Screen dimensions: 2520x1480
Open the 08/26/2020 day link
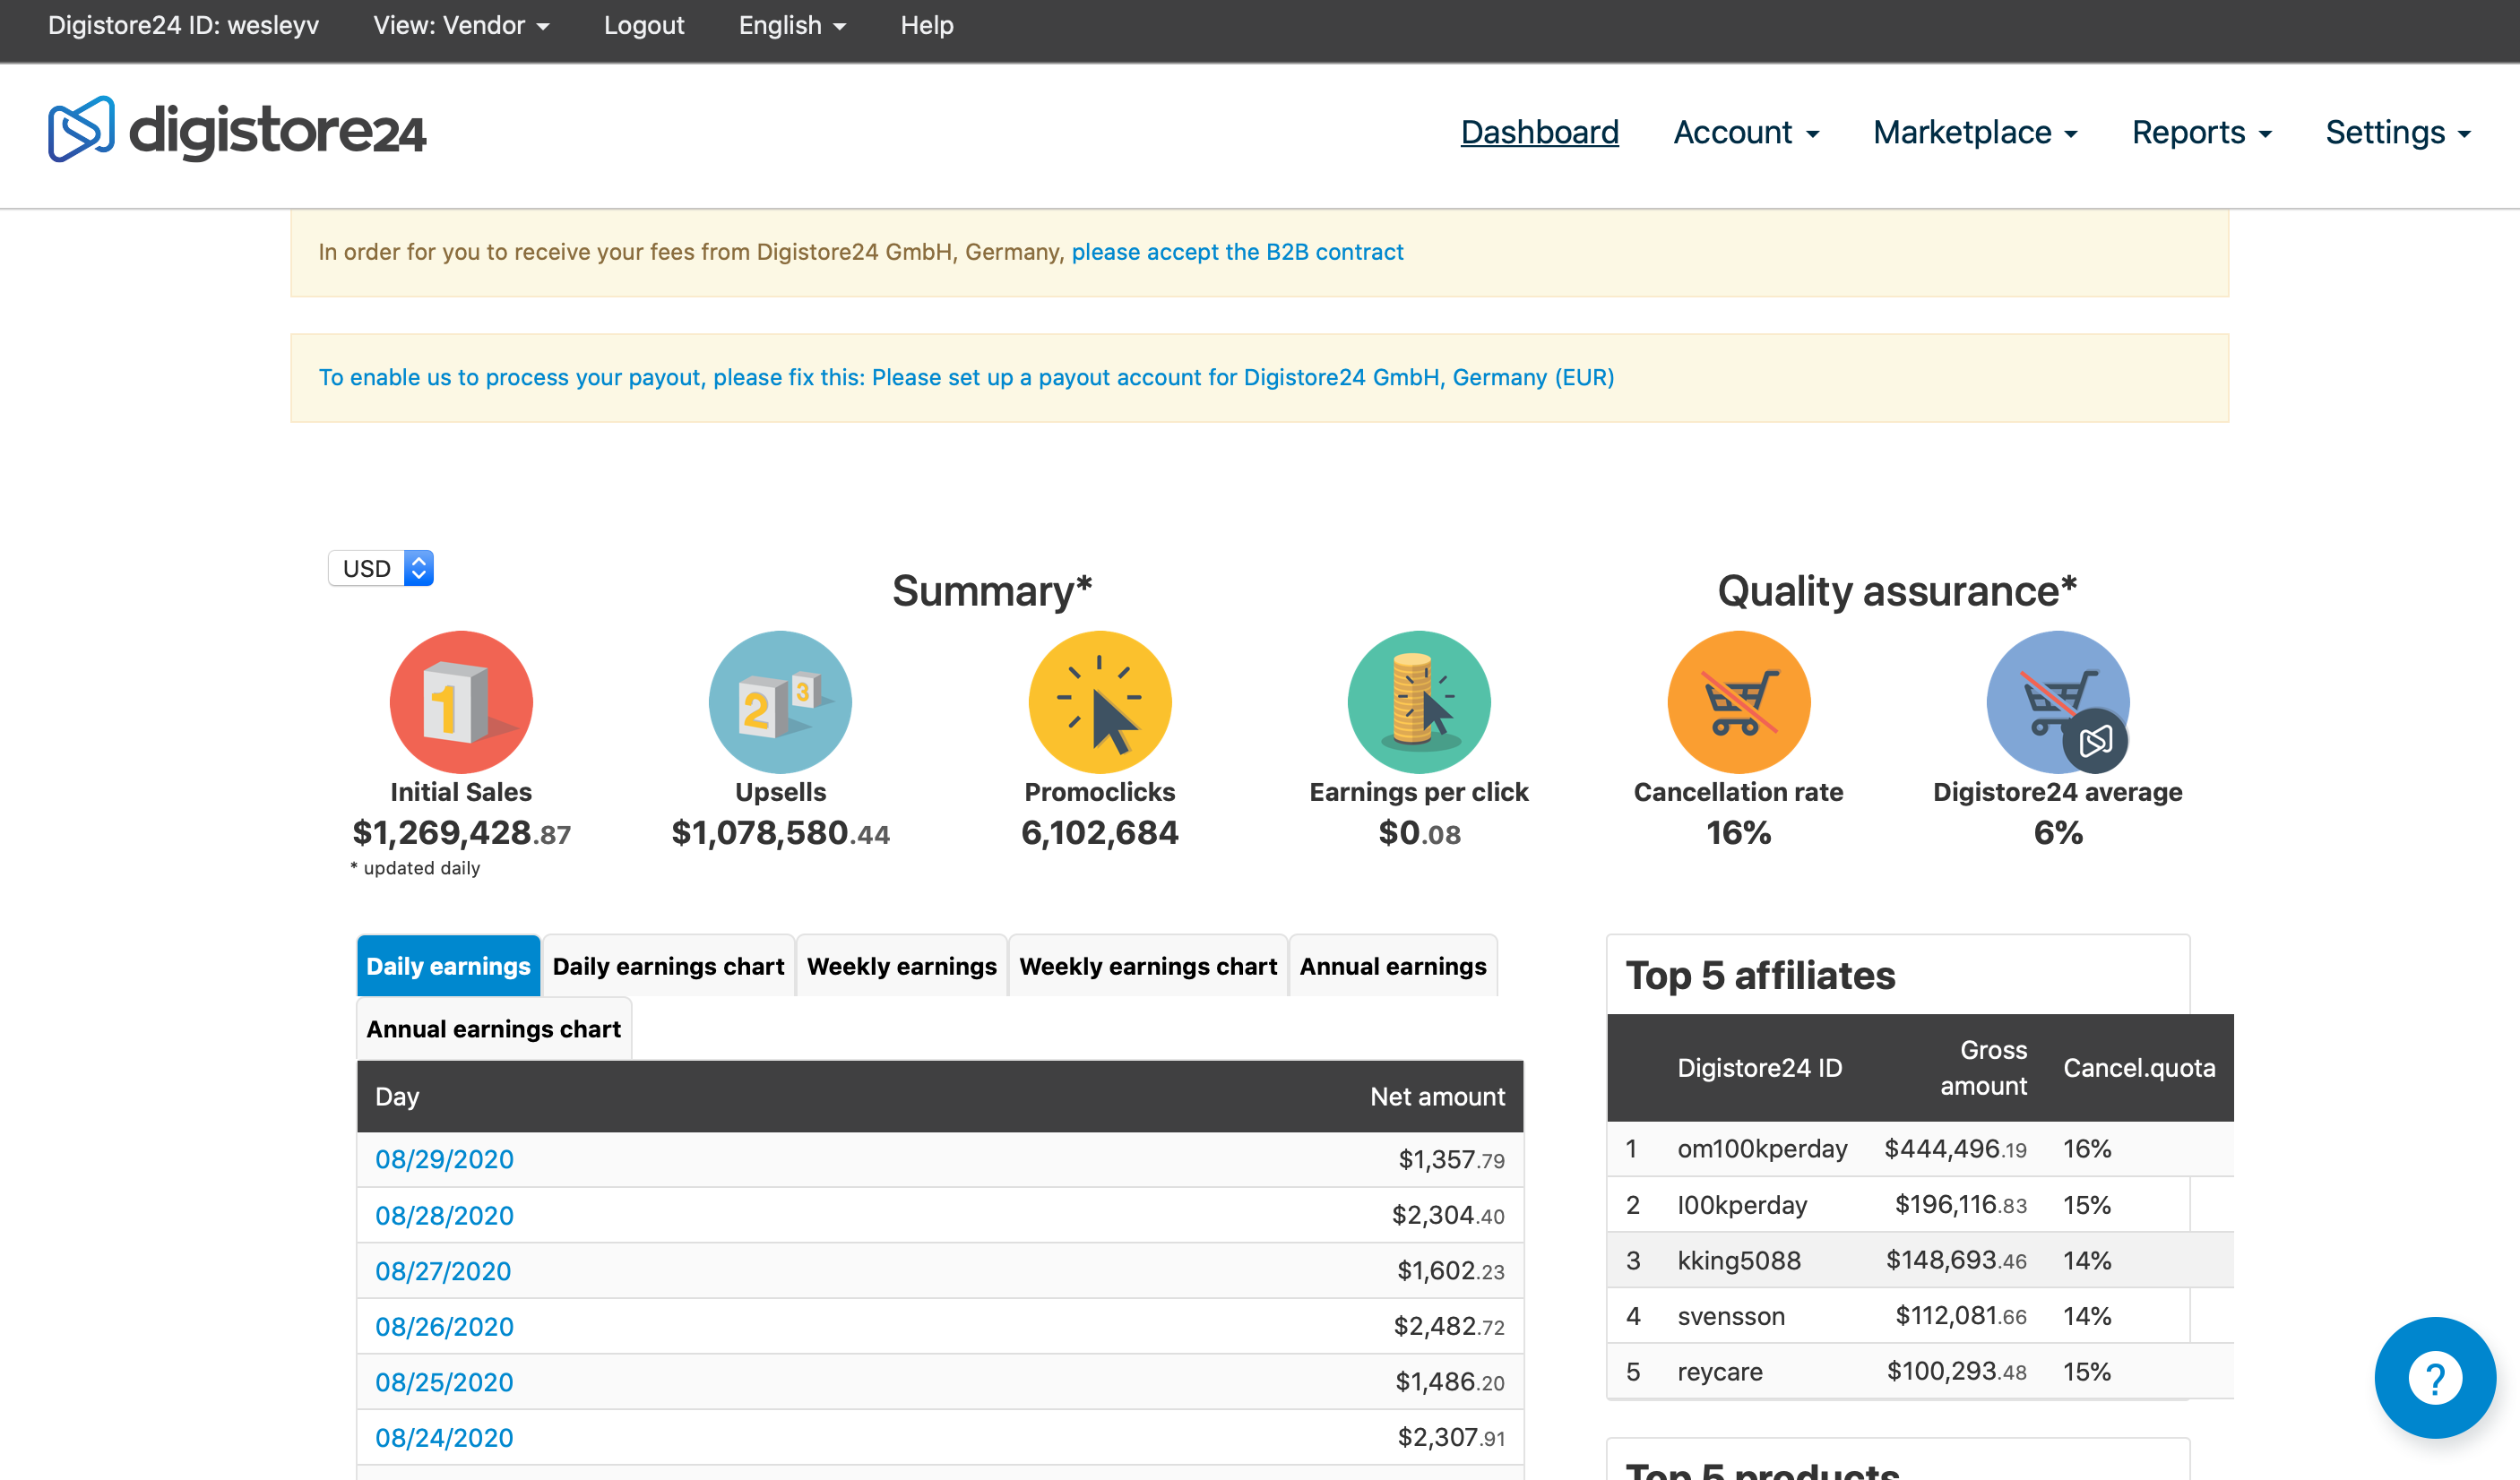pos(444,1326)
